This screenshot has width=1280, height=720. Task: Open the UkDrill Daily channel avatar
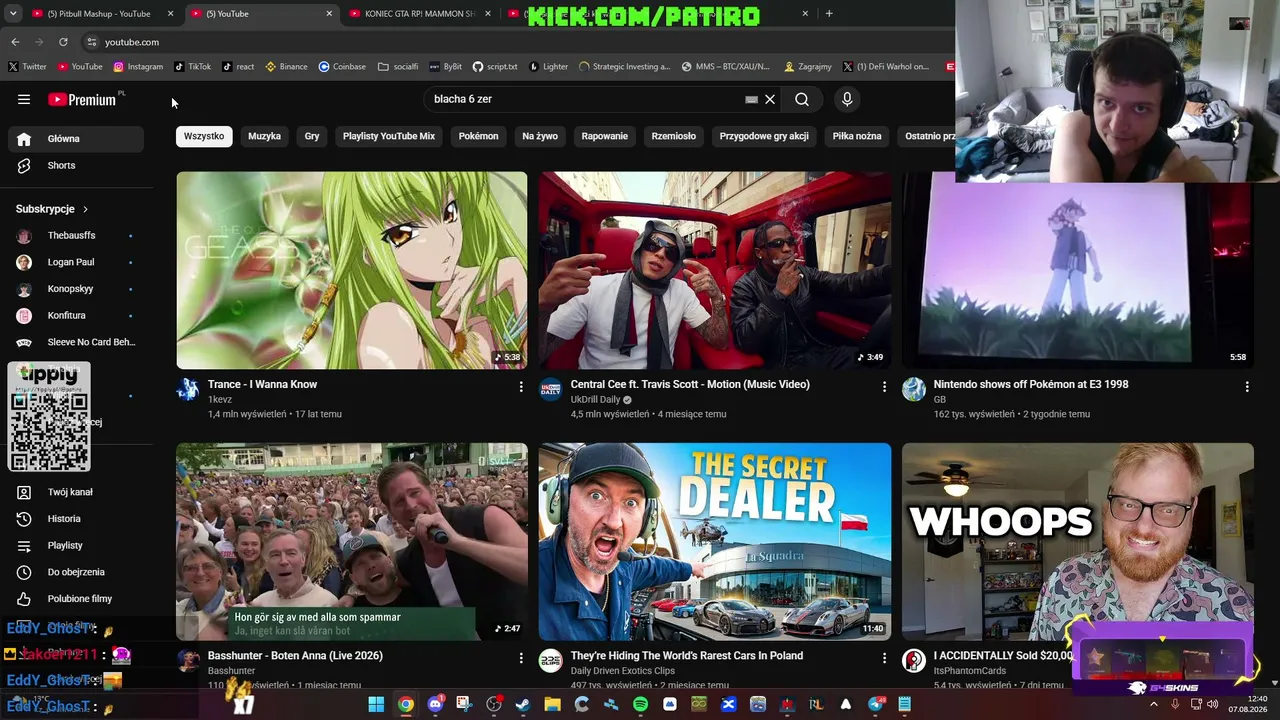[551, 389]
